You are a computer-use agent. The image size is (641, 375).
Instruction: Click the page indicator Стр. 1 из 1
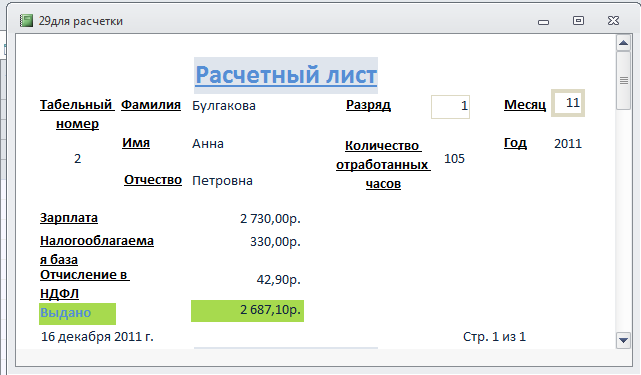pos(494,337)
